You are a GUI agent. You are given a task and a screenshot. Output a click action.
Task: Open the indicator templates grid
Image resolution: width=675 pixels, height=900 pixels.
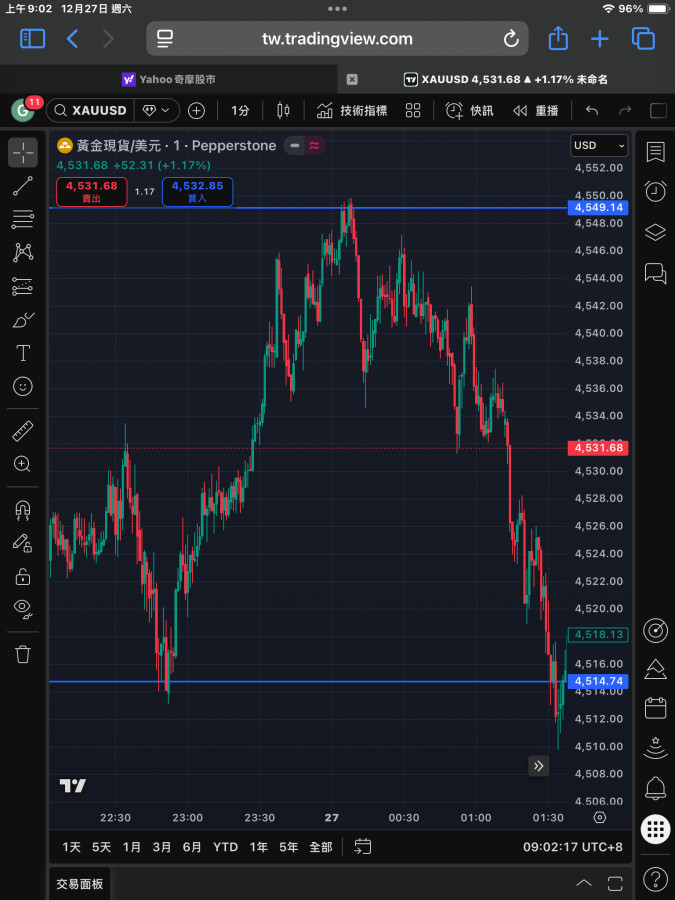(413, 110)
